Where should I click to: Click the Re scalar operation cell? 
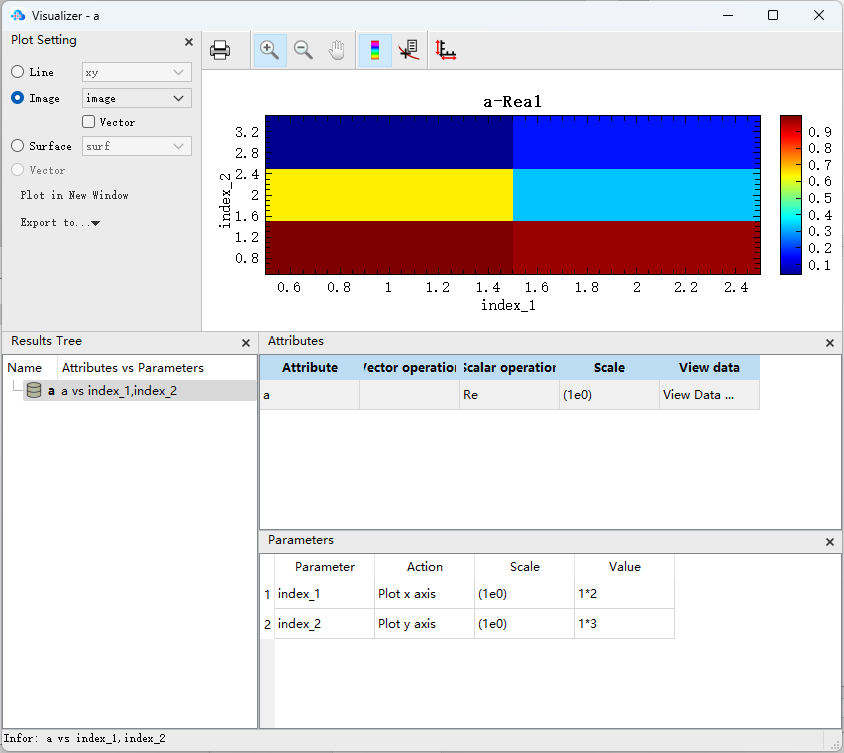pyautogui.click(x=509, y=395)
